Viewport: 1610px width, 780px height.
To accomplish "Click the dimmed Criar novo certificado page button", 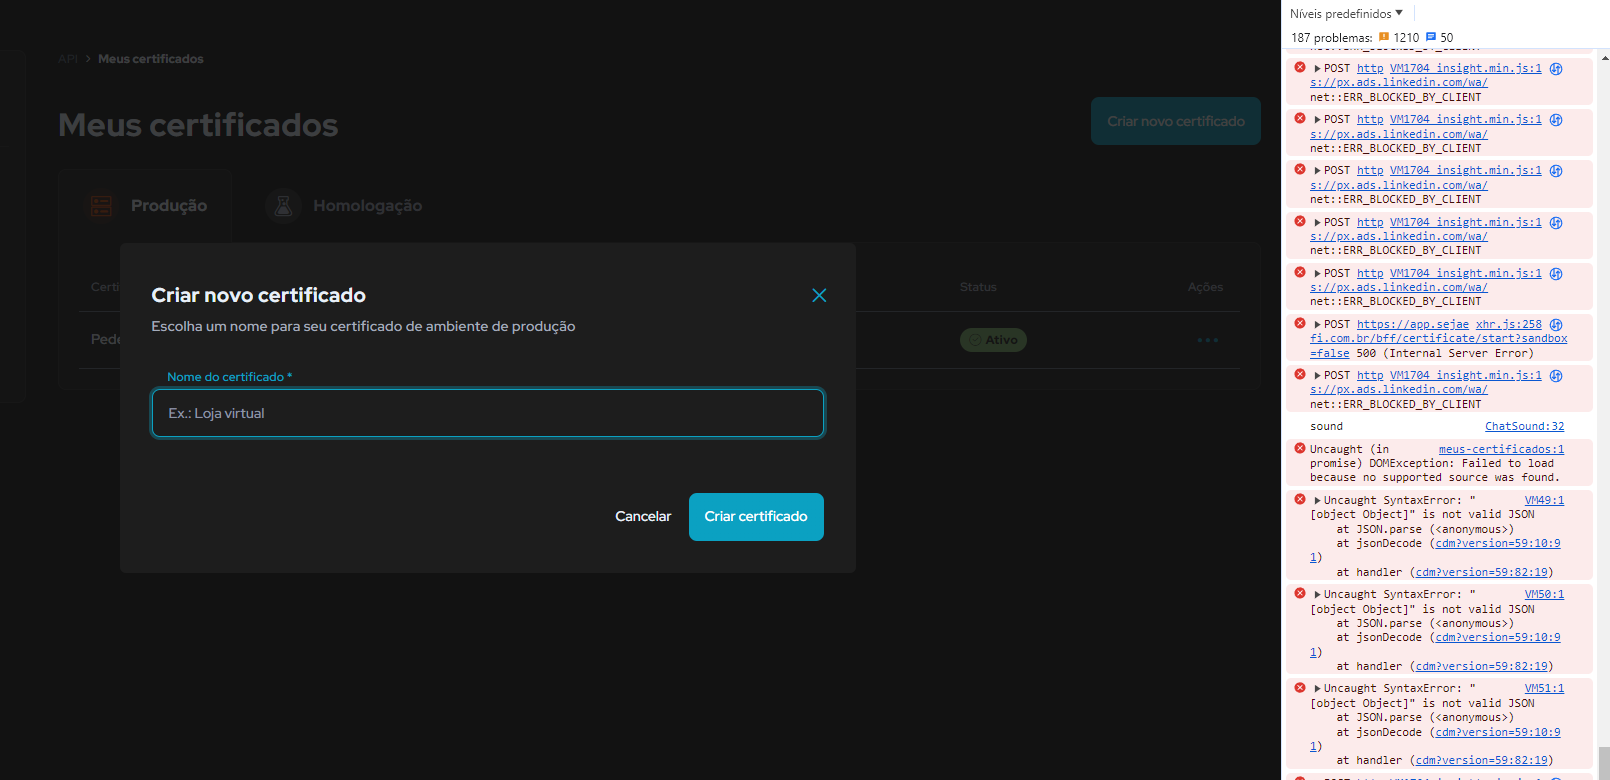I will click(1176, 121).
